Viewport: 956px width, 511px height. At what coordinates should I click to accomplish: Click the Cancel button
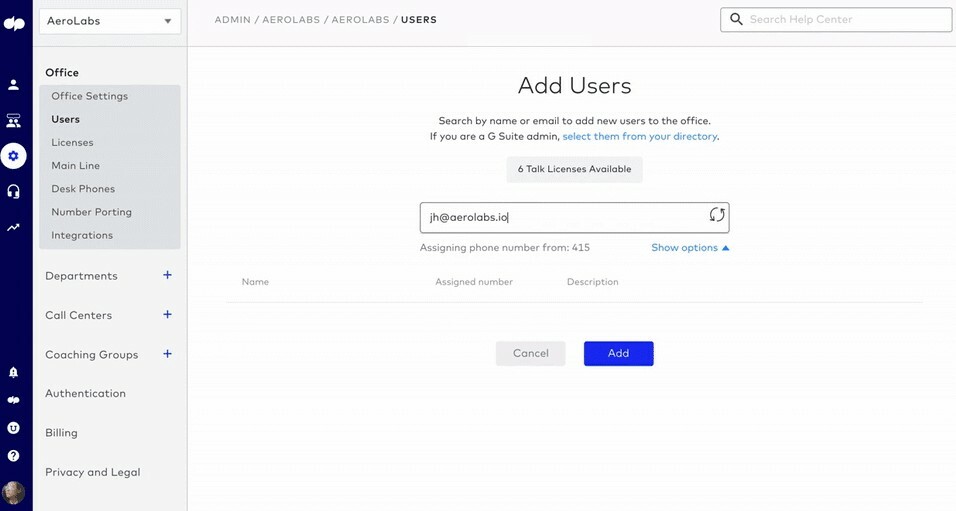pyautogui.click(x=530, y=353)
